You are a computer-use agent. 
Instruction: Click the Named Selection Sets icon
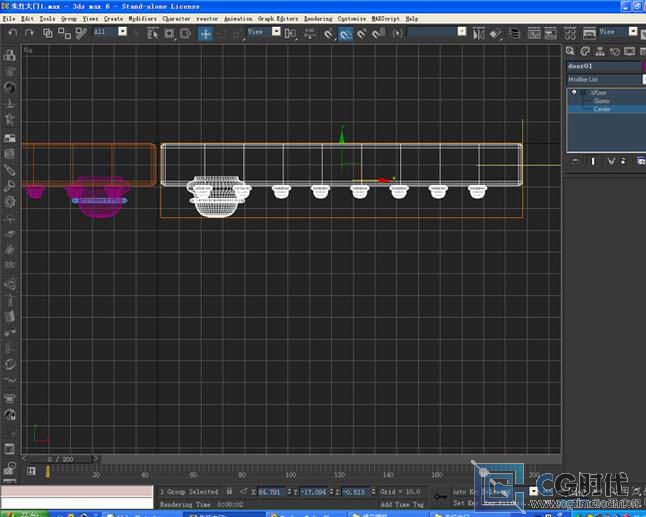coord(397,33)
